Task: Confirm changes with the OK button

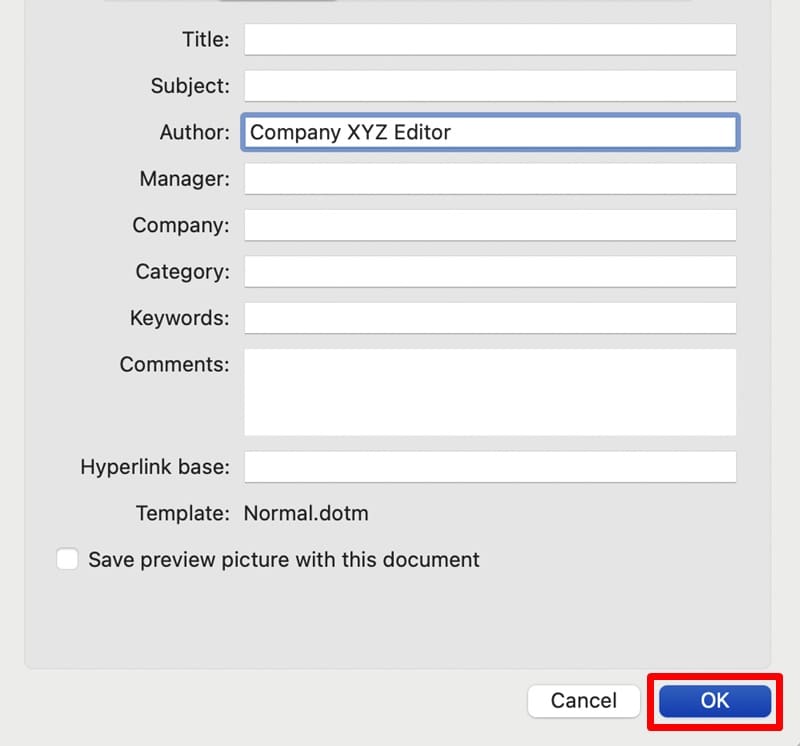Action: tap(714, 701)
